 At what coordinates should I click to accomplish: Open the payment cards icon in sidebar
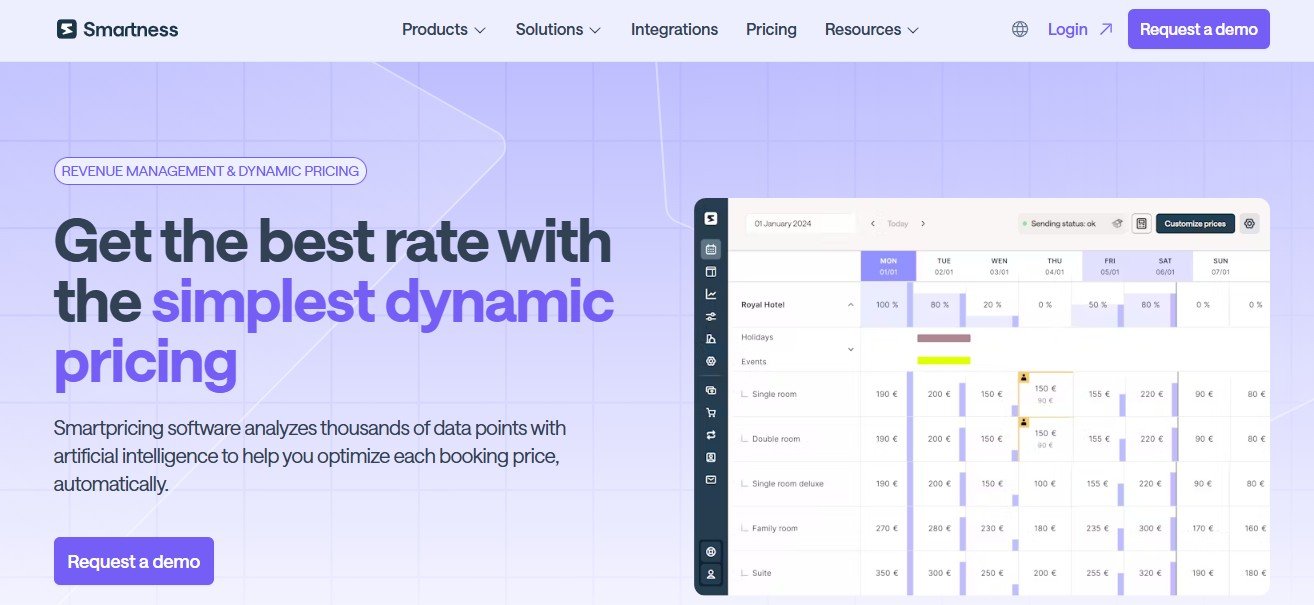click(711, 390)
